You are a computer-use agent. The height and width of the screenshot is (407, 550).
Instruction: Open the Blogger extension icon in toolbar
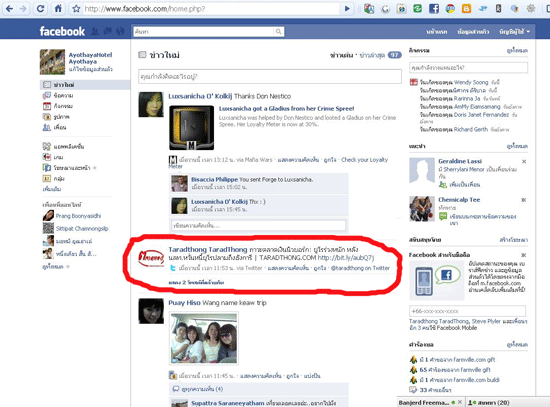(x=466, y=8)
